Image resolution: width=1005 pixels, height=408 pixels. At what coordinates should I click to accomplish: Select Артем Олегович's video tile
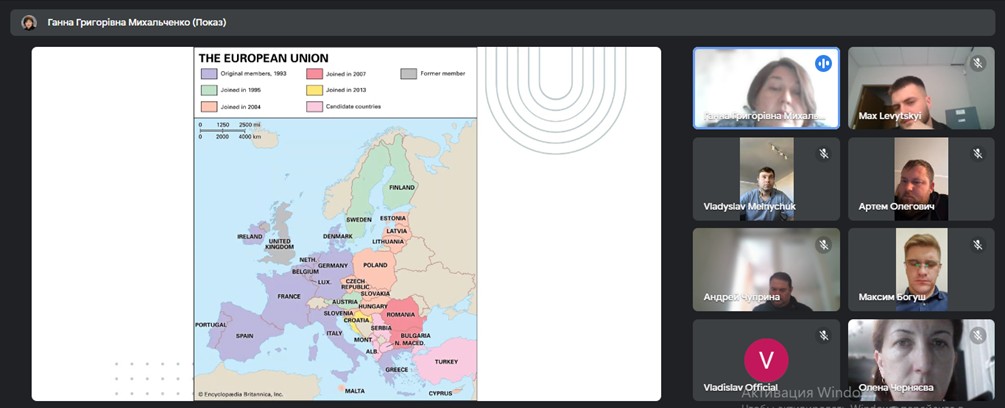(921, 179)
